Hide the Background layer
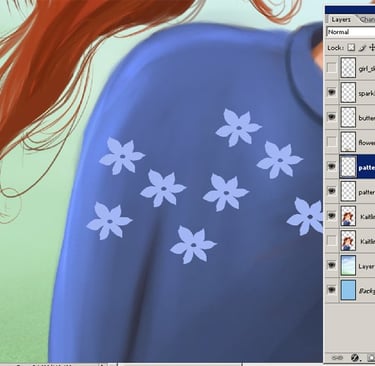This screenshot has height=366, width=375. pos(332,290)
